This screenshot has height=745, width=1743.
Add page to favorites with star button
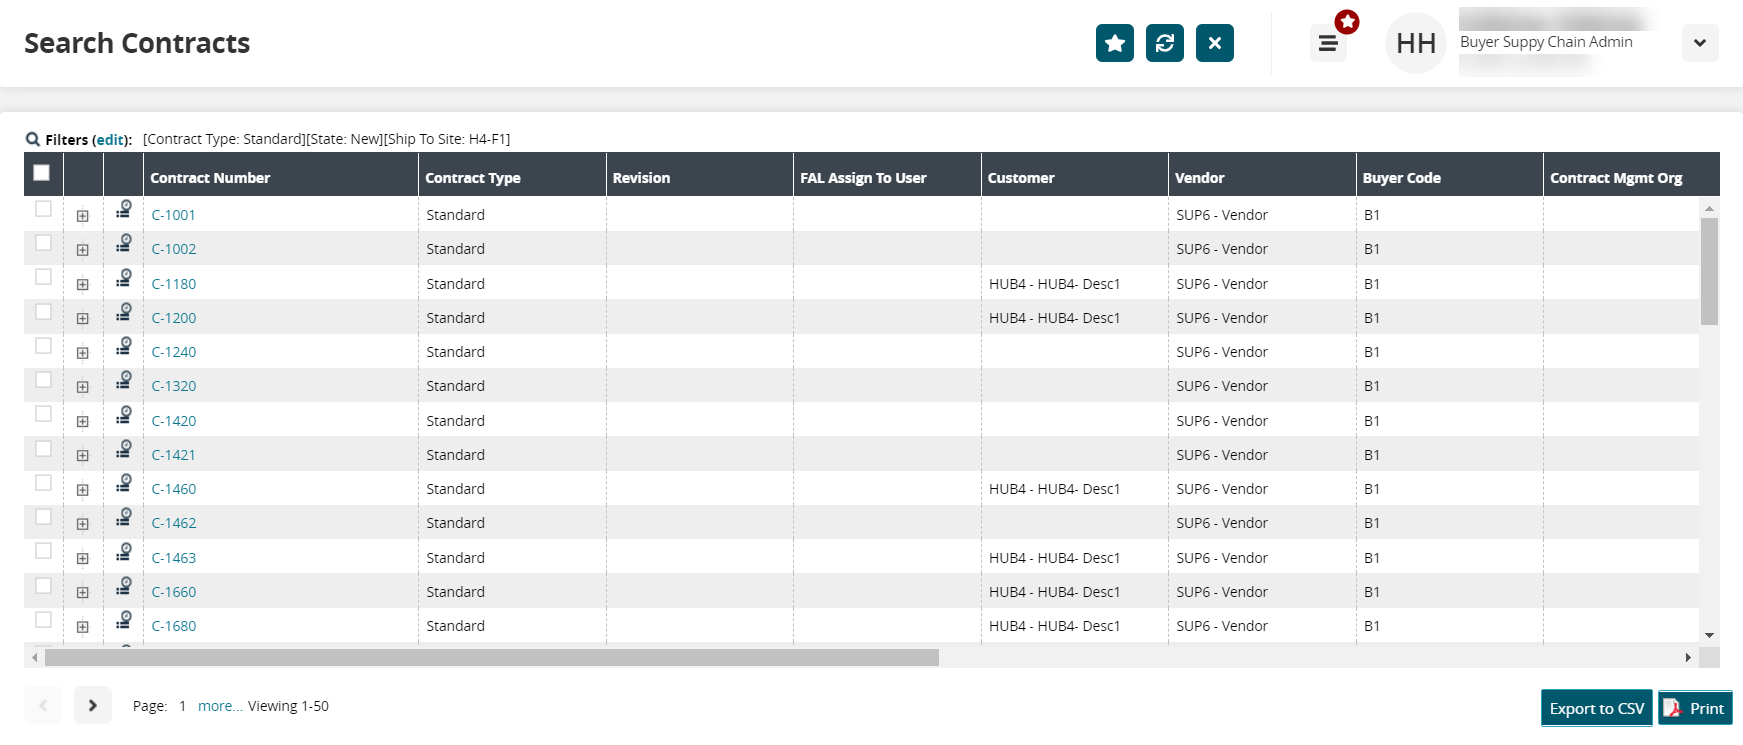click(x=1115, y=43)
